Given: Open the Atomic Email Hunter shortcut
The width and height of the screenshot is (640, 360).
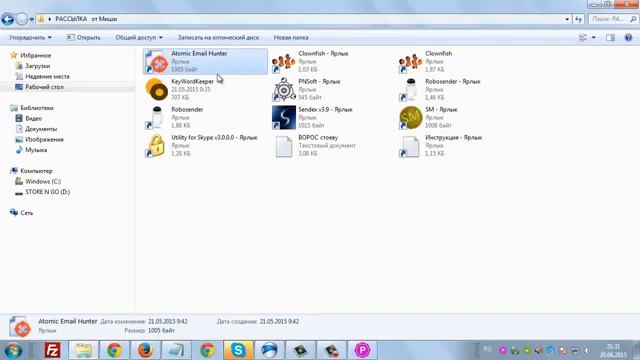Looking at the screenshot, I should click(205, 61).
